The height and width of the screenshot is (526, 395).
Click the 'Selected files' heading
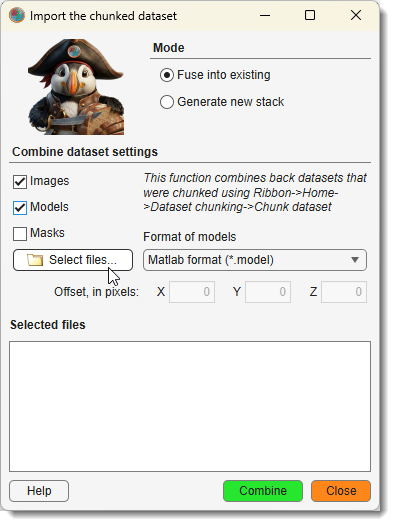tap(48, 325)
